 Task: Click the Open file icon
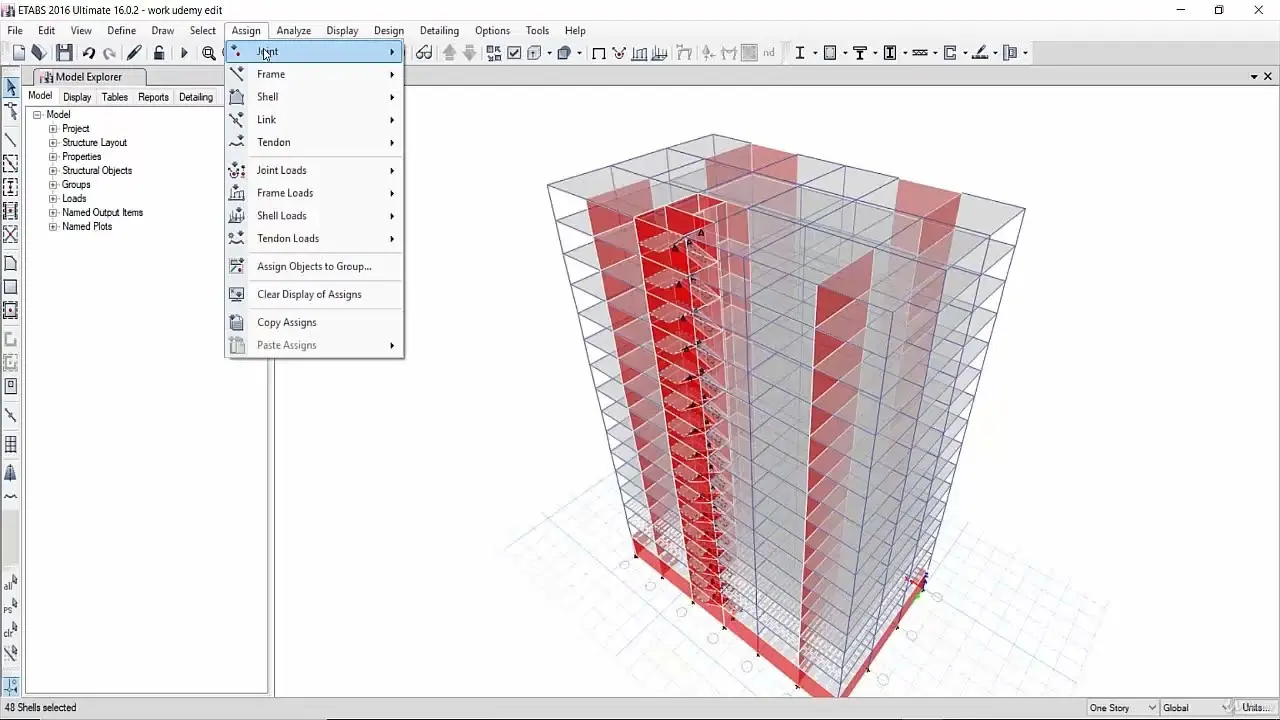click(39, 53)
